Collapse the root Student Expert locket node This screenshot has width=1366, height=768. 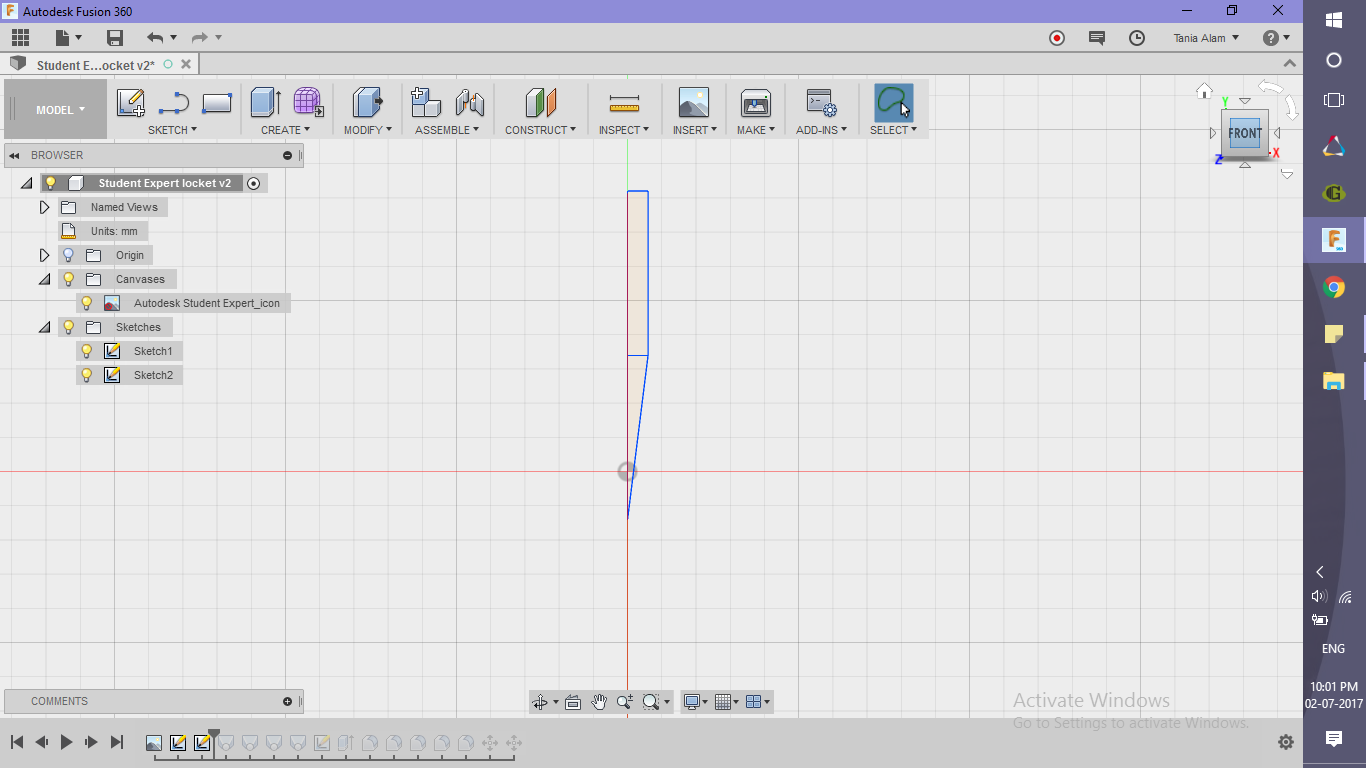pyautogui.click(x=26, y=183)
